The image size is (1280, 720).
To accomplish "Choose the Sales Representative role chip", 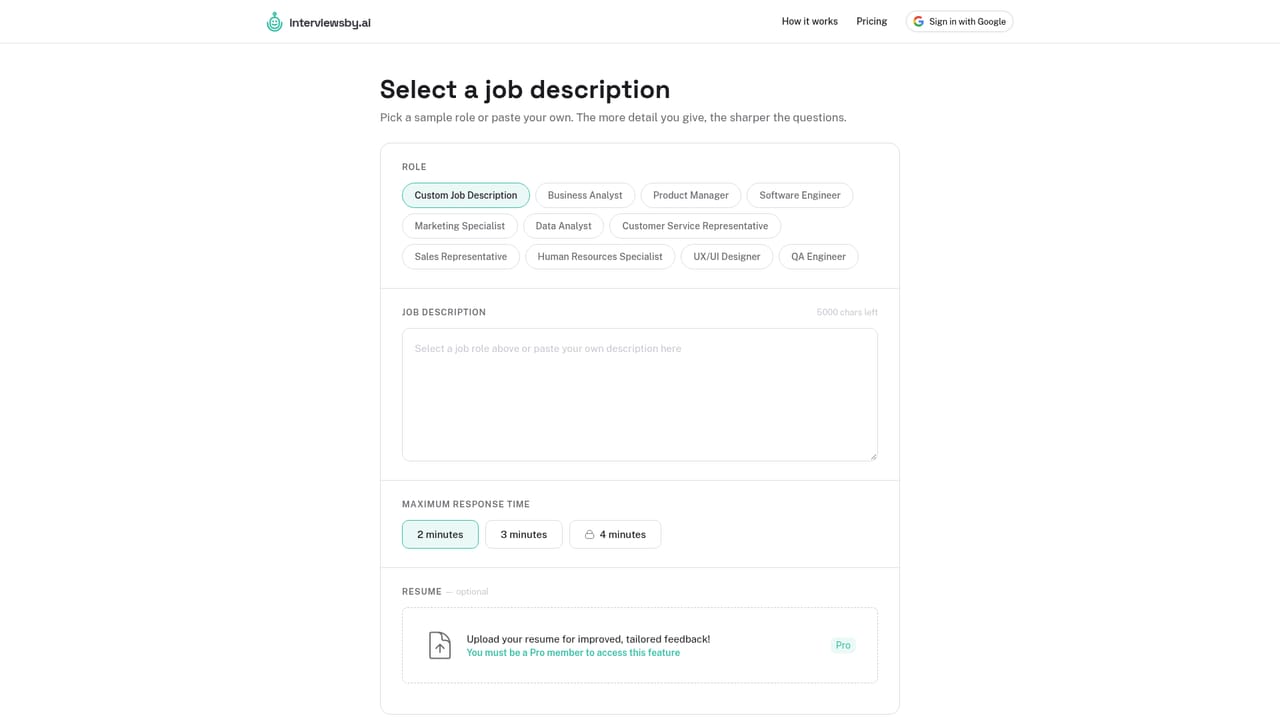I will tap(461, 257).
